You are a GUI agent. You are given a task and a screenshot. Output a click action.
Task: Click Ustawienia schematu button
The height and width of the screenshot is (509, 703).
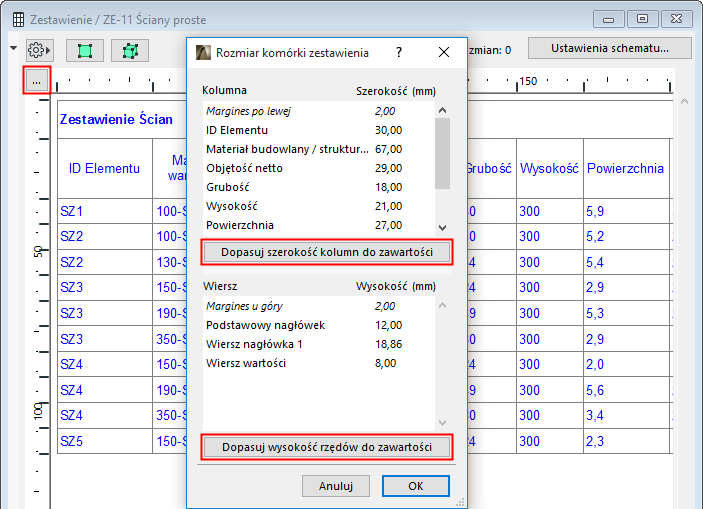[x=610, y=48]
